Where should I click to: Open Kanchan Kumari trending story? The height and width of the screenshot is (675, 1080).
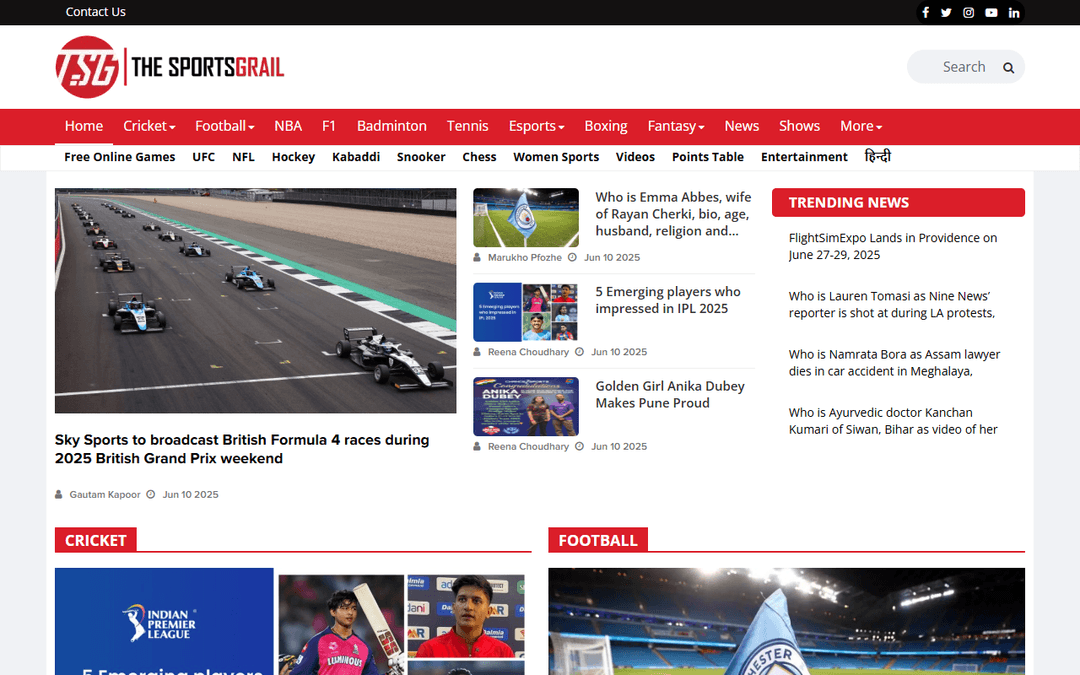coord(893,421)
